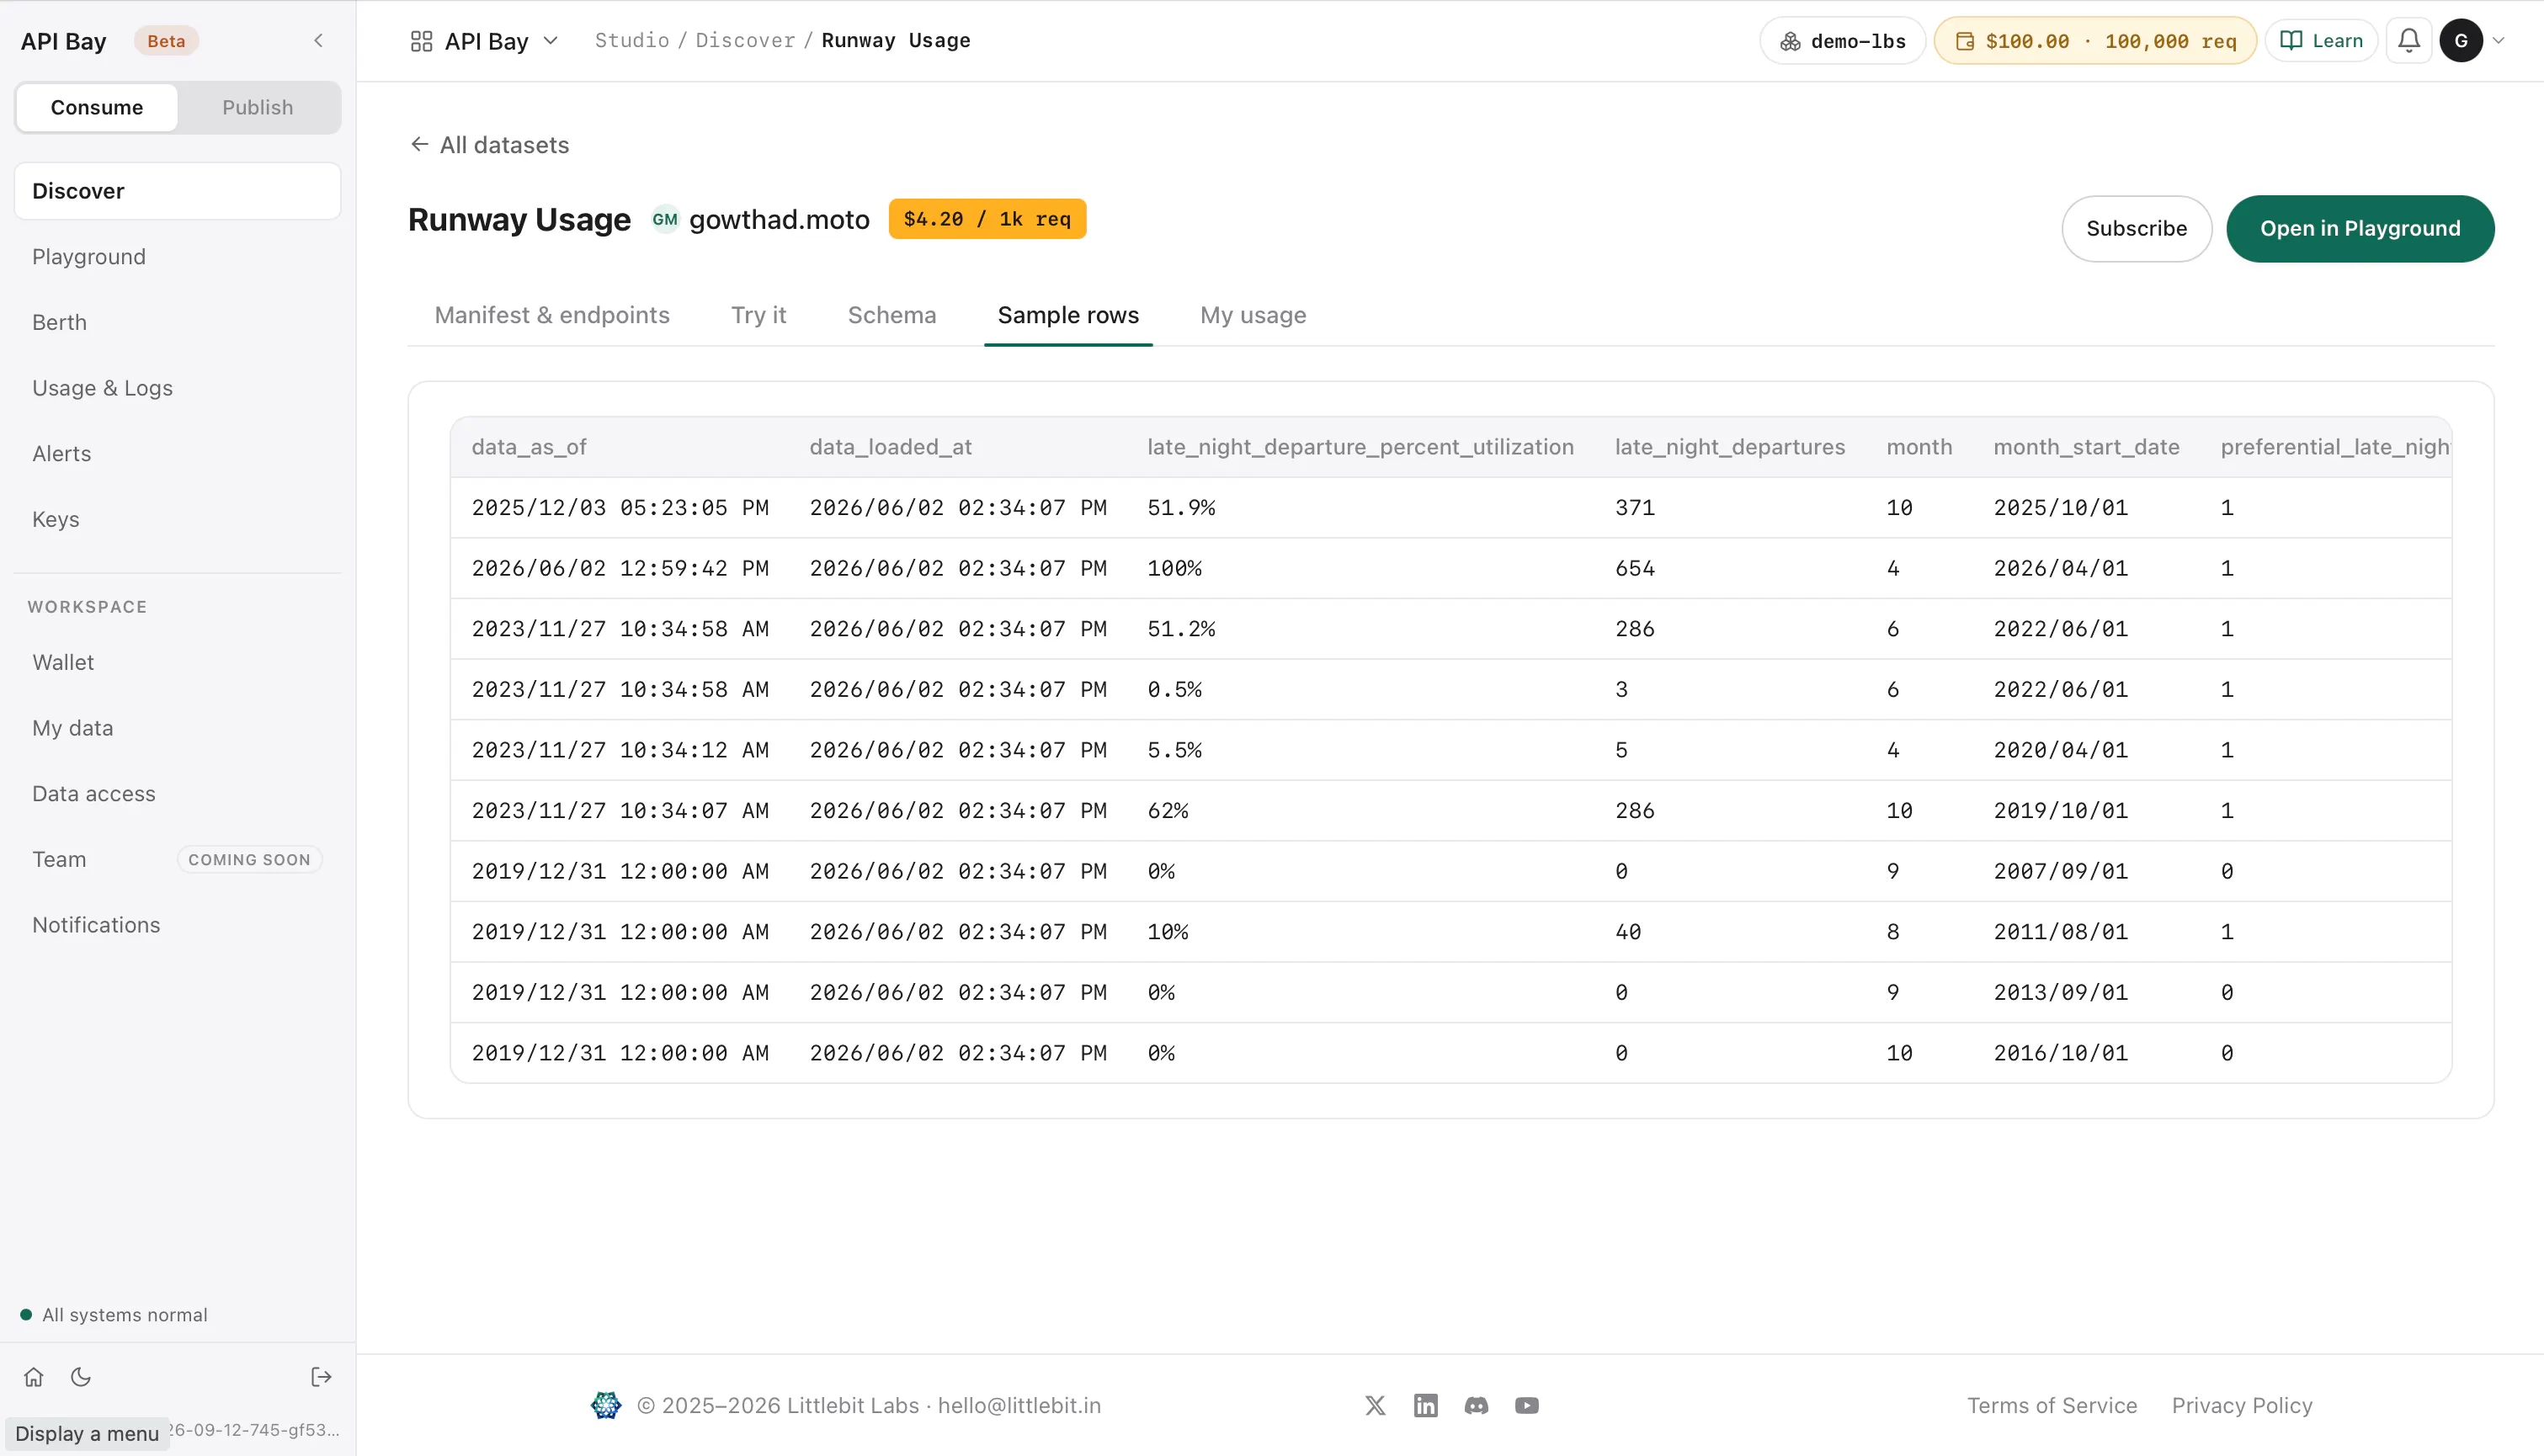Image resolution: width=2544 pixels, height=1456 pixels.
Task: Click the Subscribe button
Action: point(2137,229)
